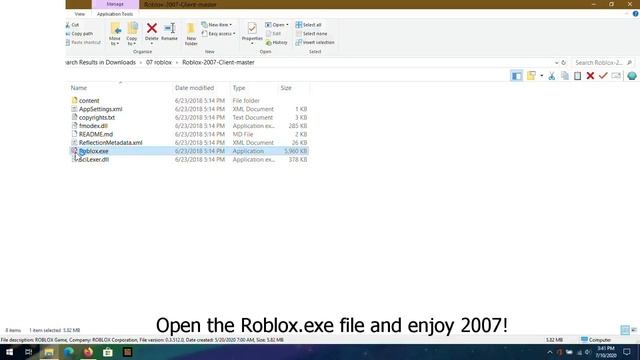Select the Roblox.exe file
640x360 pixels.
[93, 151]
